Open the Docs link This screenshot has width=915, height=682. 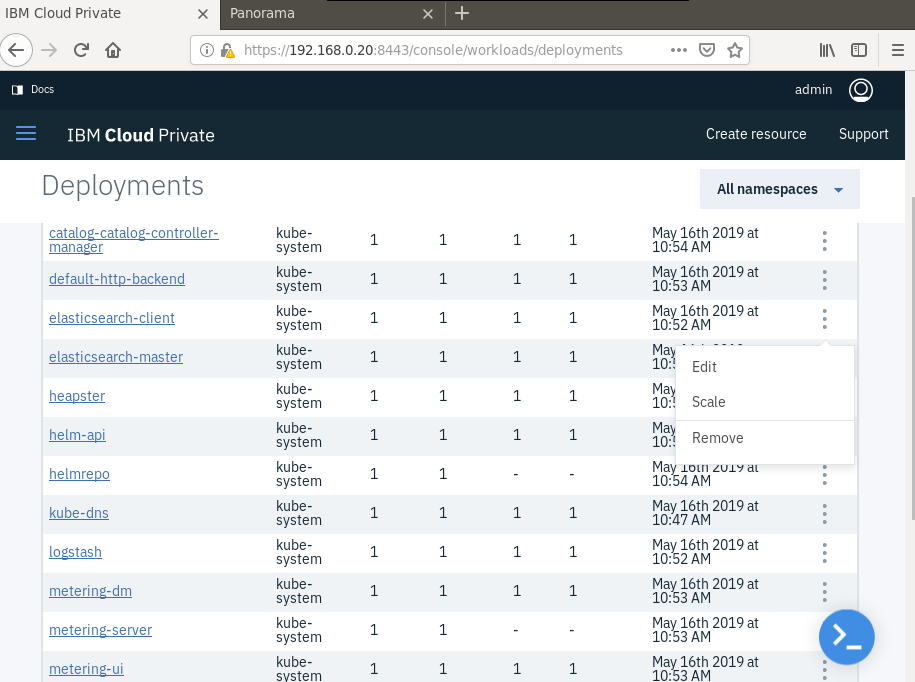click(42, 89)
